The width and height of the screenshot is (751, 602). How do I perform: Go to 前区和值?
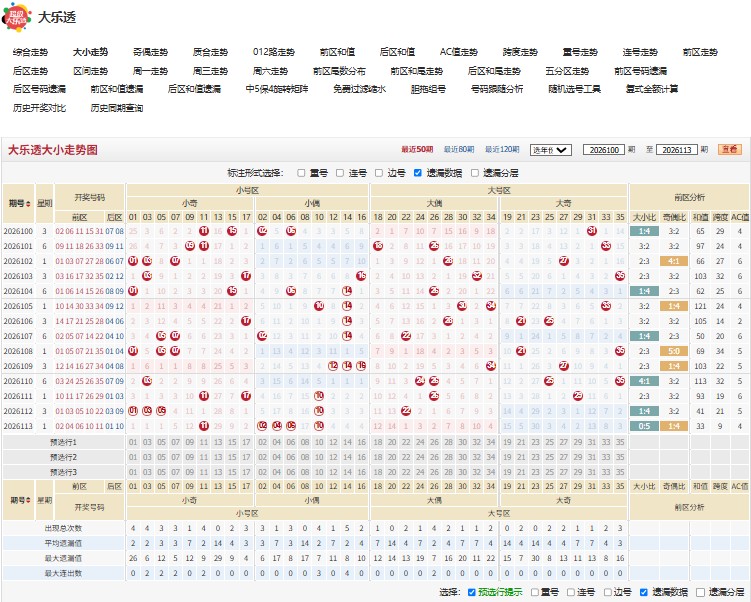pos(338,52)
